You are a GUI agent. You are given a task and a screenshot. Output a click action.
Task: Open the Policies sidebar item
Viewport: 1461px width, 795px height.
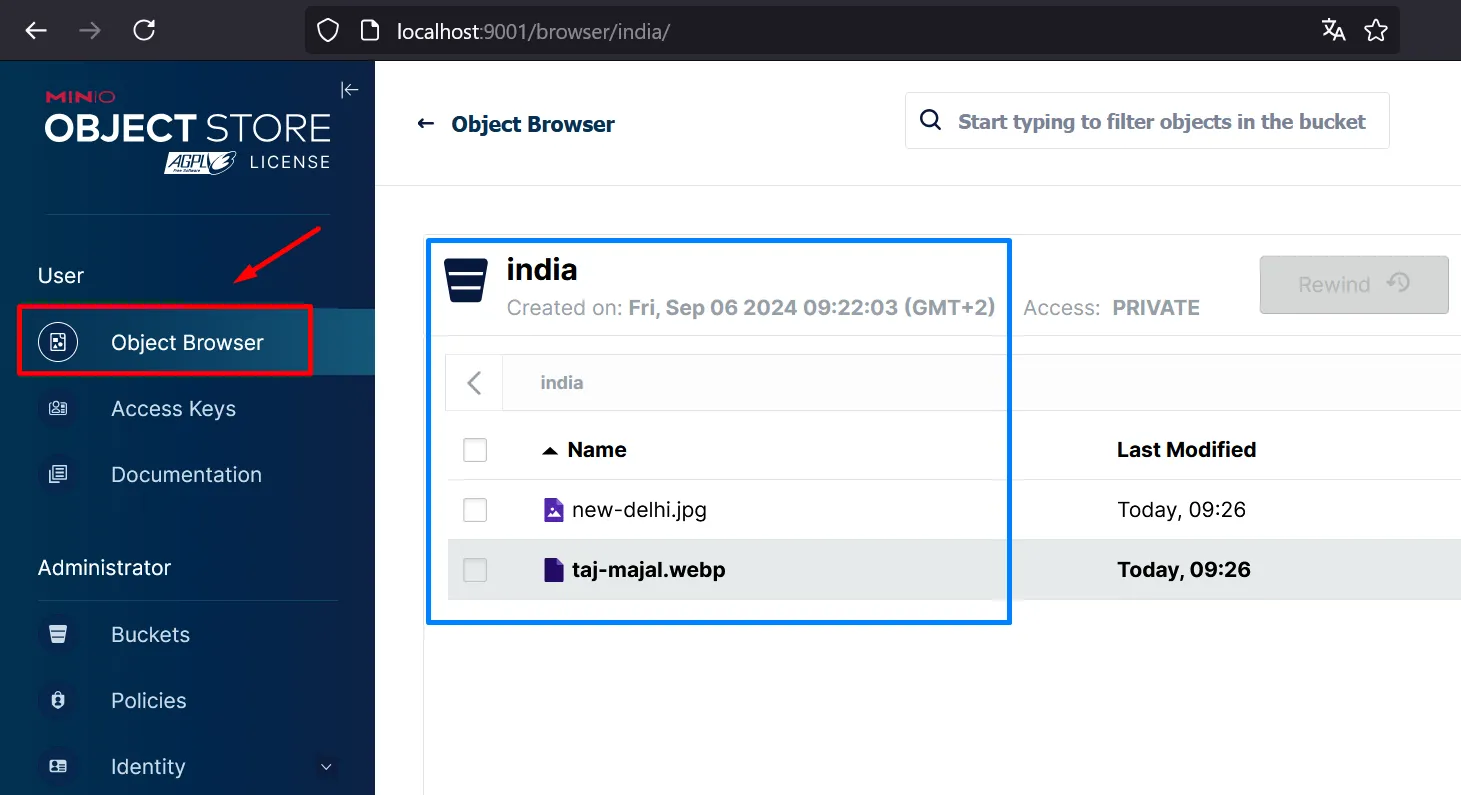click(x=148, y=701)
